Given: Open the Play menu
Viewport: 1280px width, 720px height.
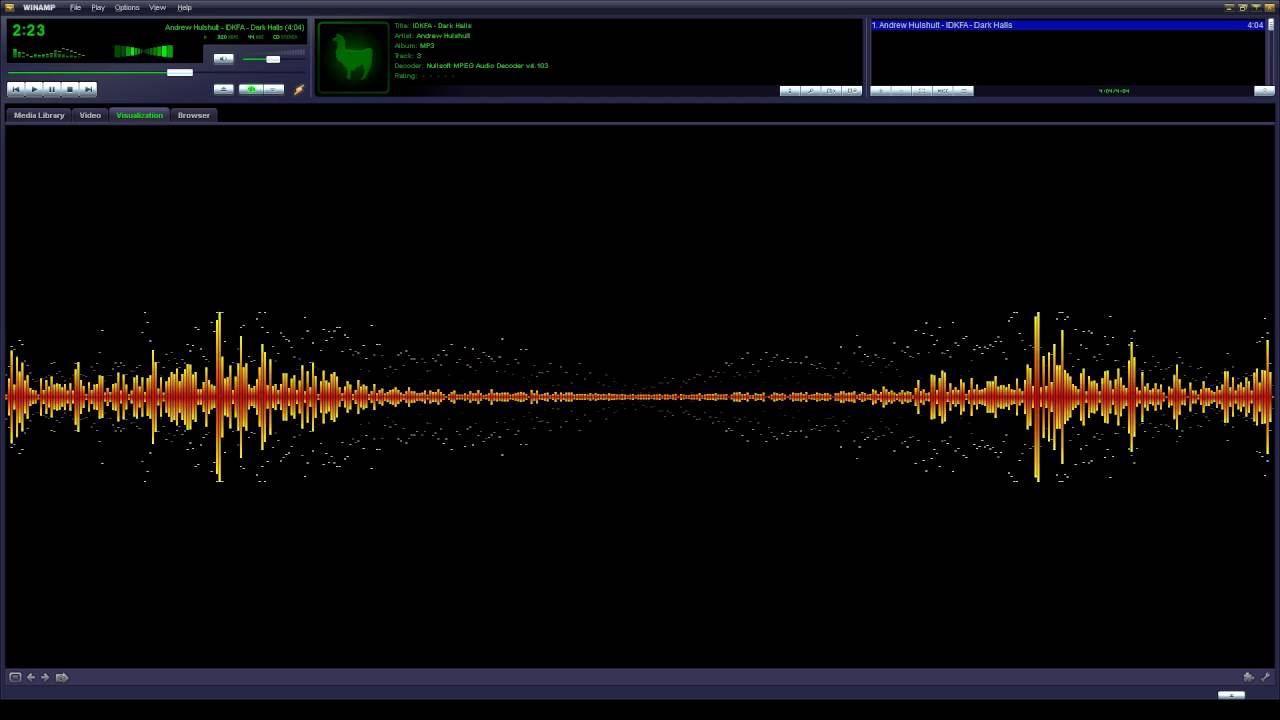Looking at the screenshot, I should 98,7.
